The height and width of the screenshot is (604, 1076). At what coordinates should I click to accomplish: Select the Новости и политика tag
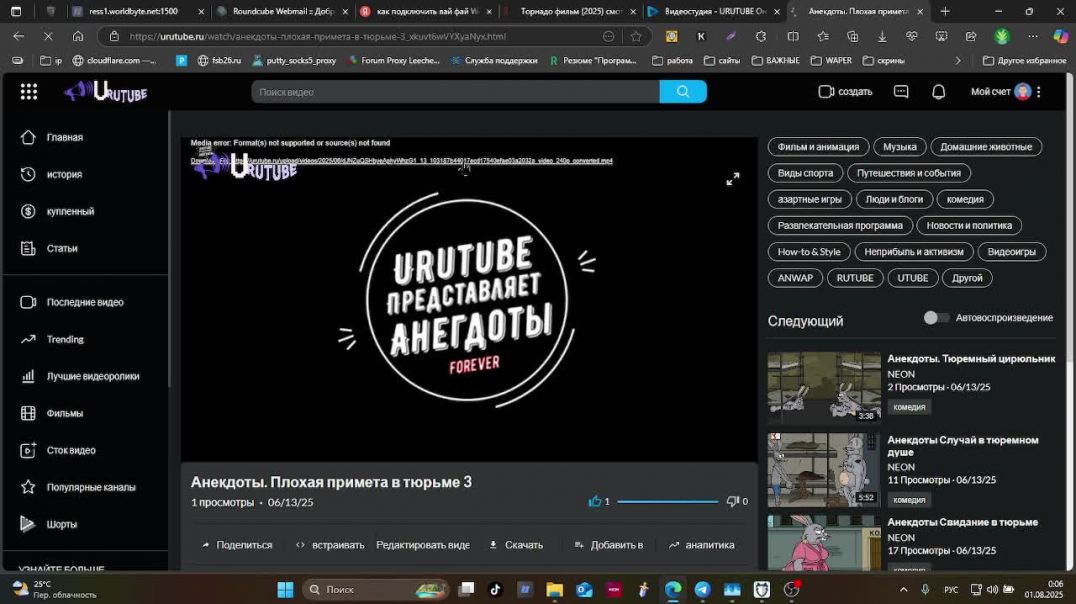[x=969, y=225]
